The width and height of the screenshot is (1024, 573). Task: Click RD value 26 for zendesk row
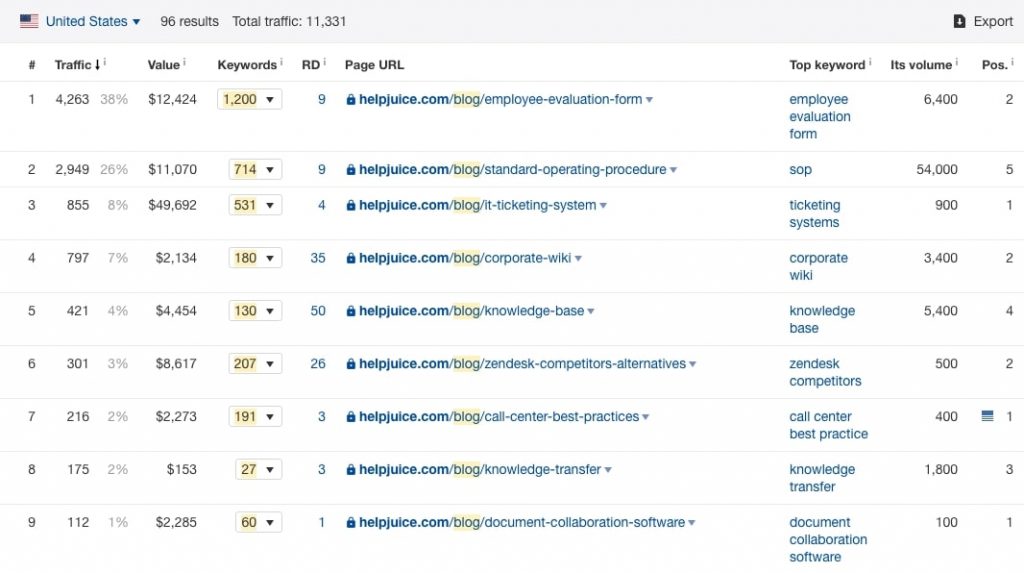coord(317,364)
